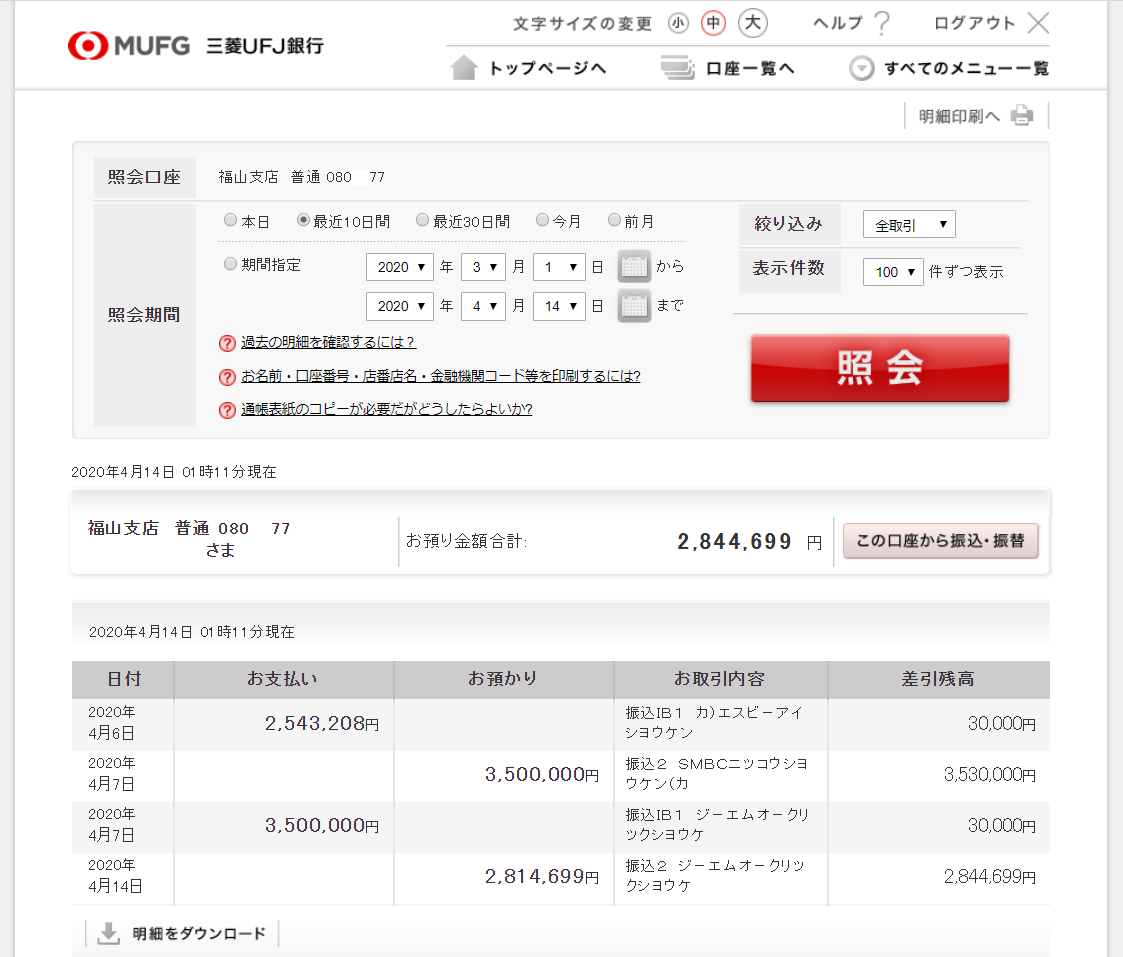This screenshot has height=957, width=1123.
Task: Open the start month dropdown showing 3
Action: [483, 267]
